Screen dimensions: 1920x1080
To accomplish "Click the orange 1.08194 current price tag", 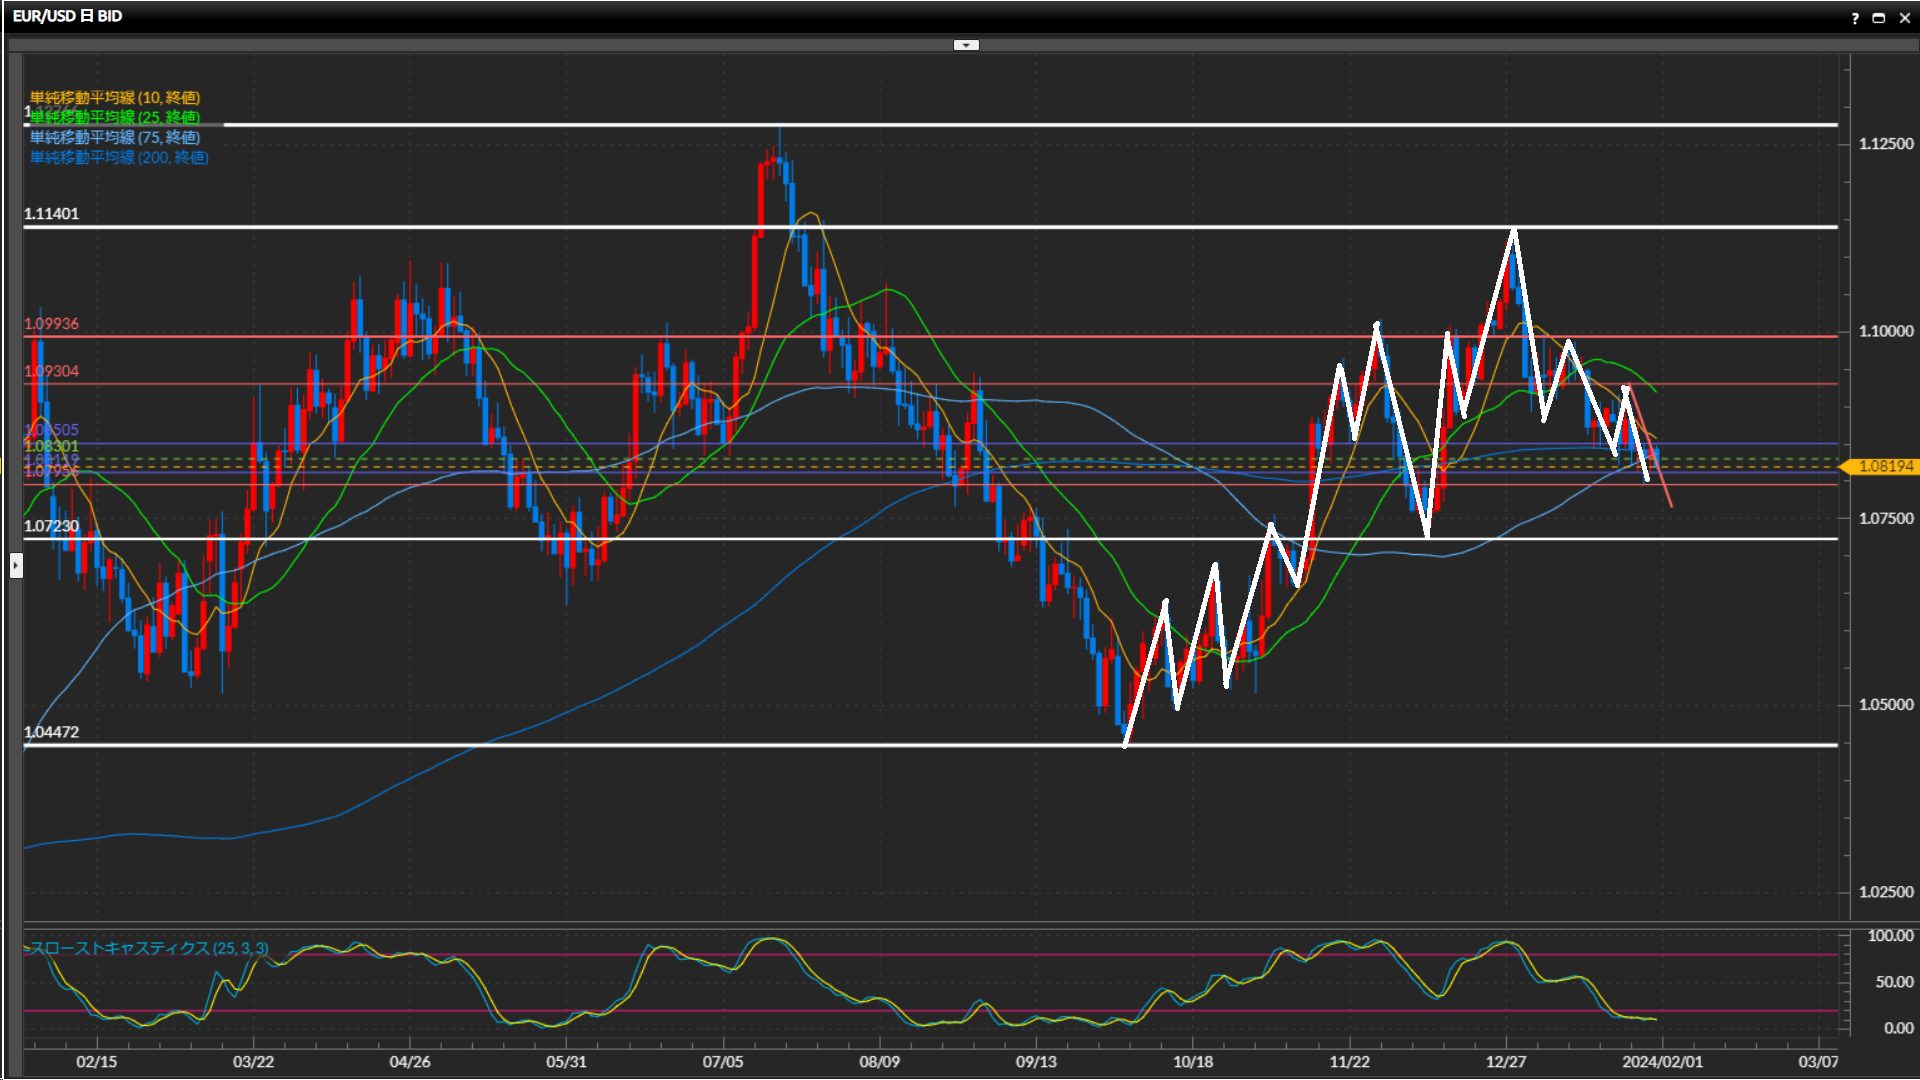I will pos(1884,467).
